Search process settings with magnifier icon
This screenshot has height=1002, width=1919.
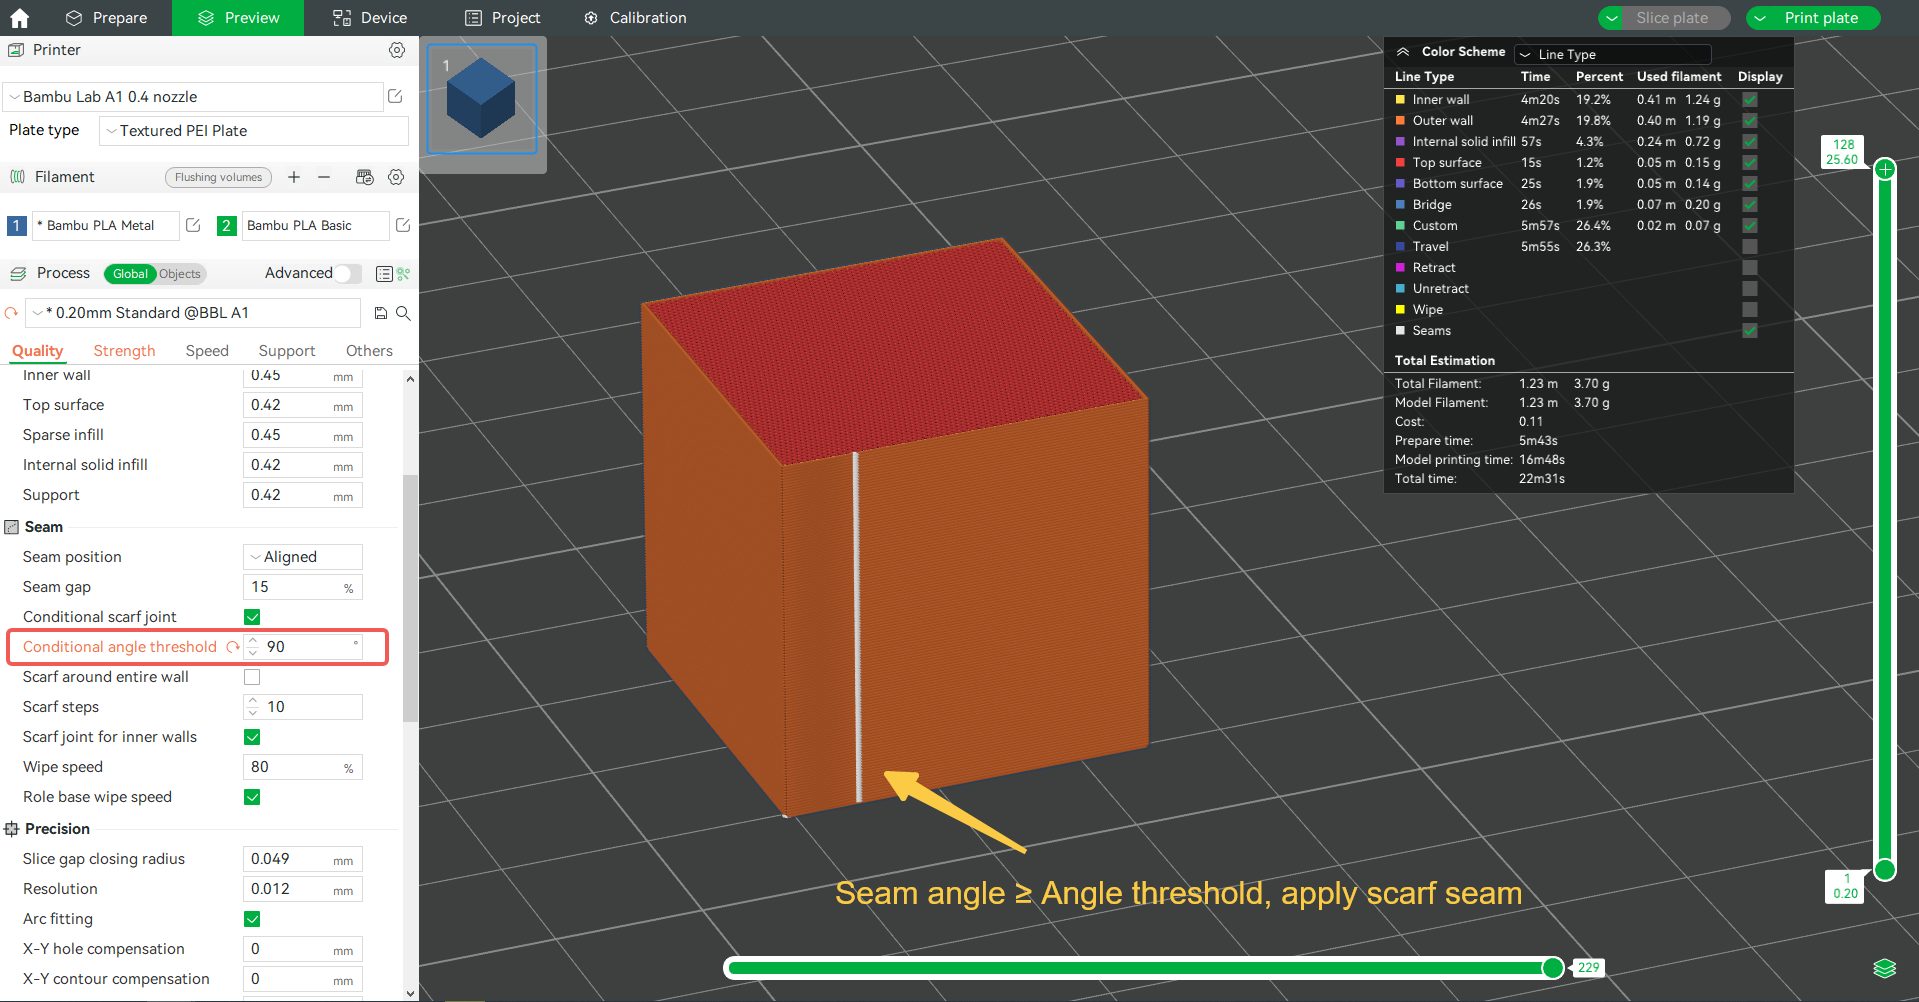[x=403, y=313]
